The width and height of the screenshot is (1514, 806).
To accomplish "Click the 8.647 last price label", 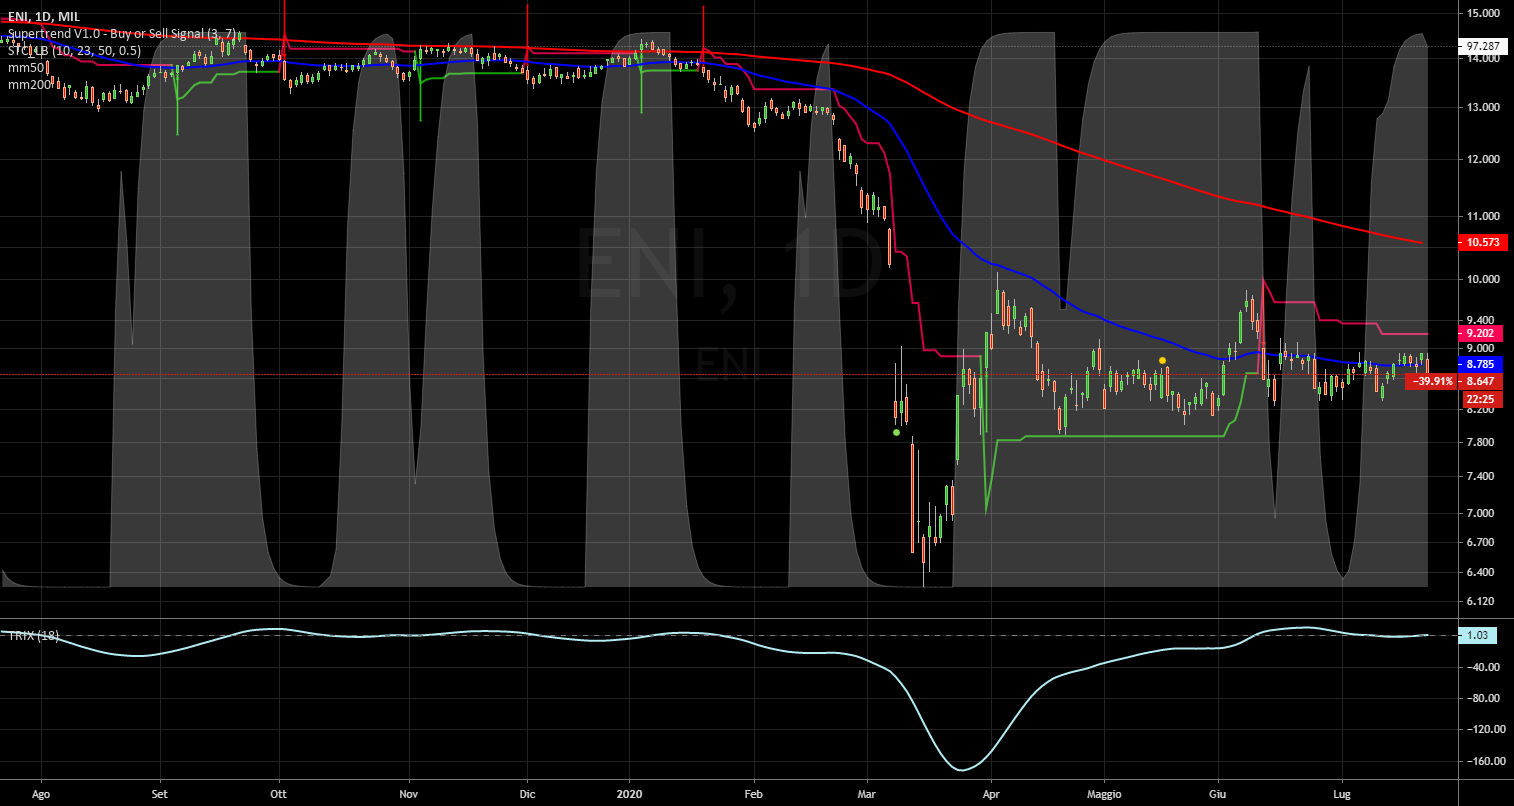I will point(1482,381).
